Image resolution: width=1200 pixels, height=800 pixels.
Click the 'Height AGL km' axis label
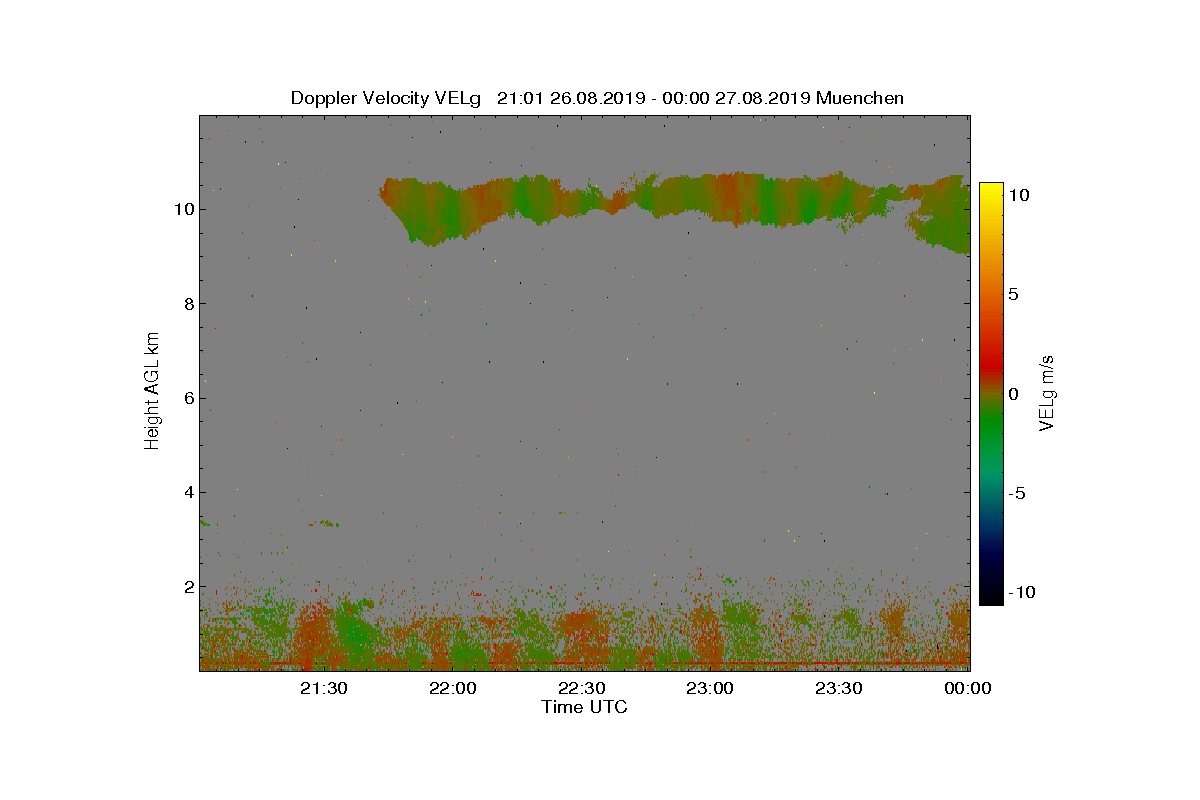[152, 390]
